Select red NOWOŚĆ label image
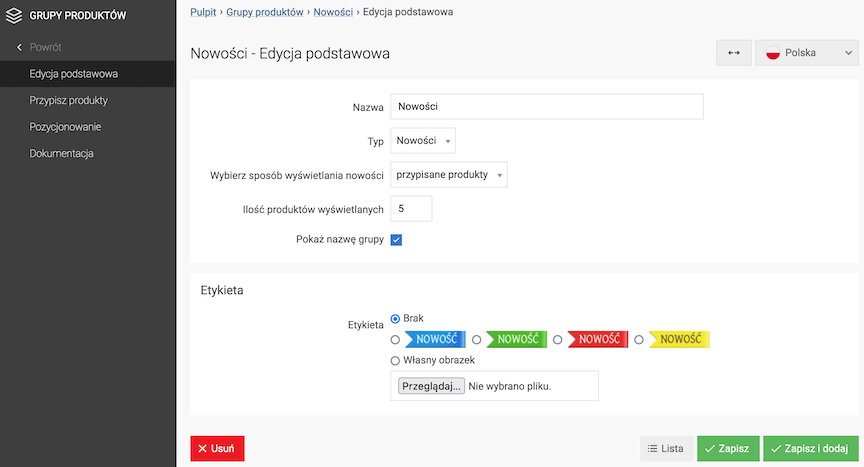Viewport: 864px width, 467px height. (x=598, y=339)
